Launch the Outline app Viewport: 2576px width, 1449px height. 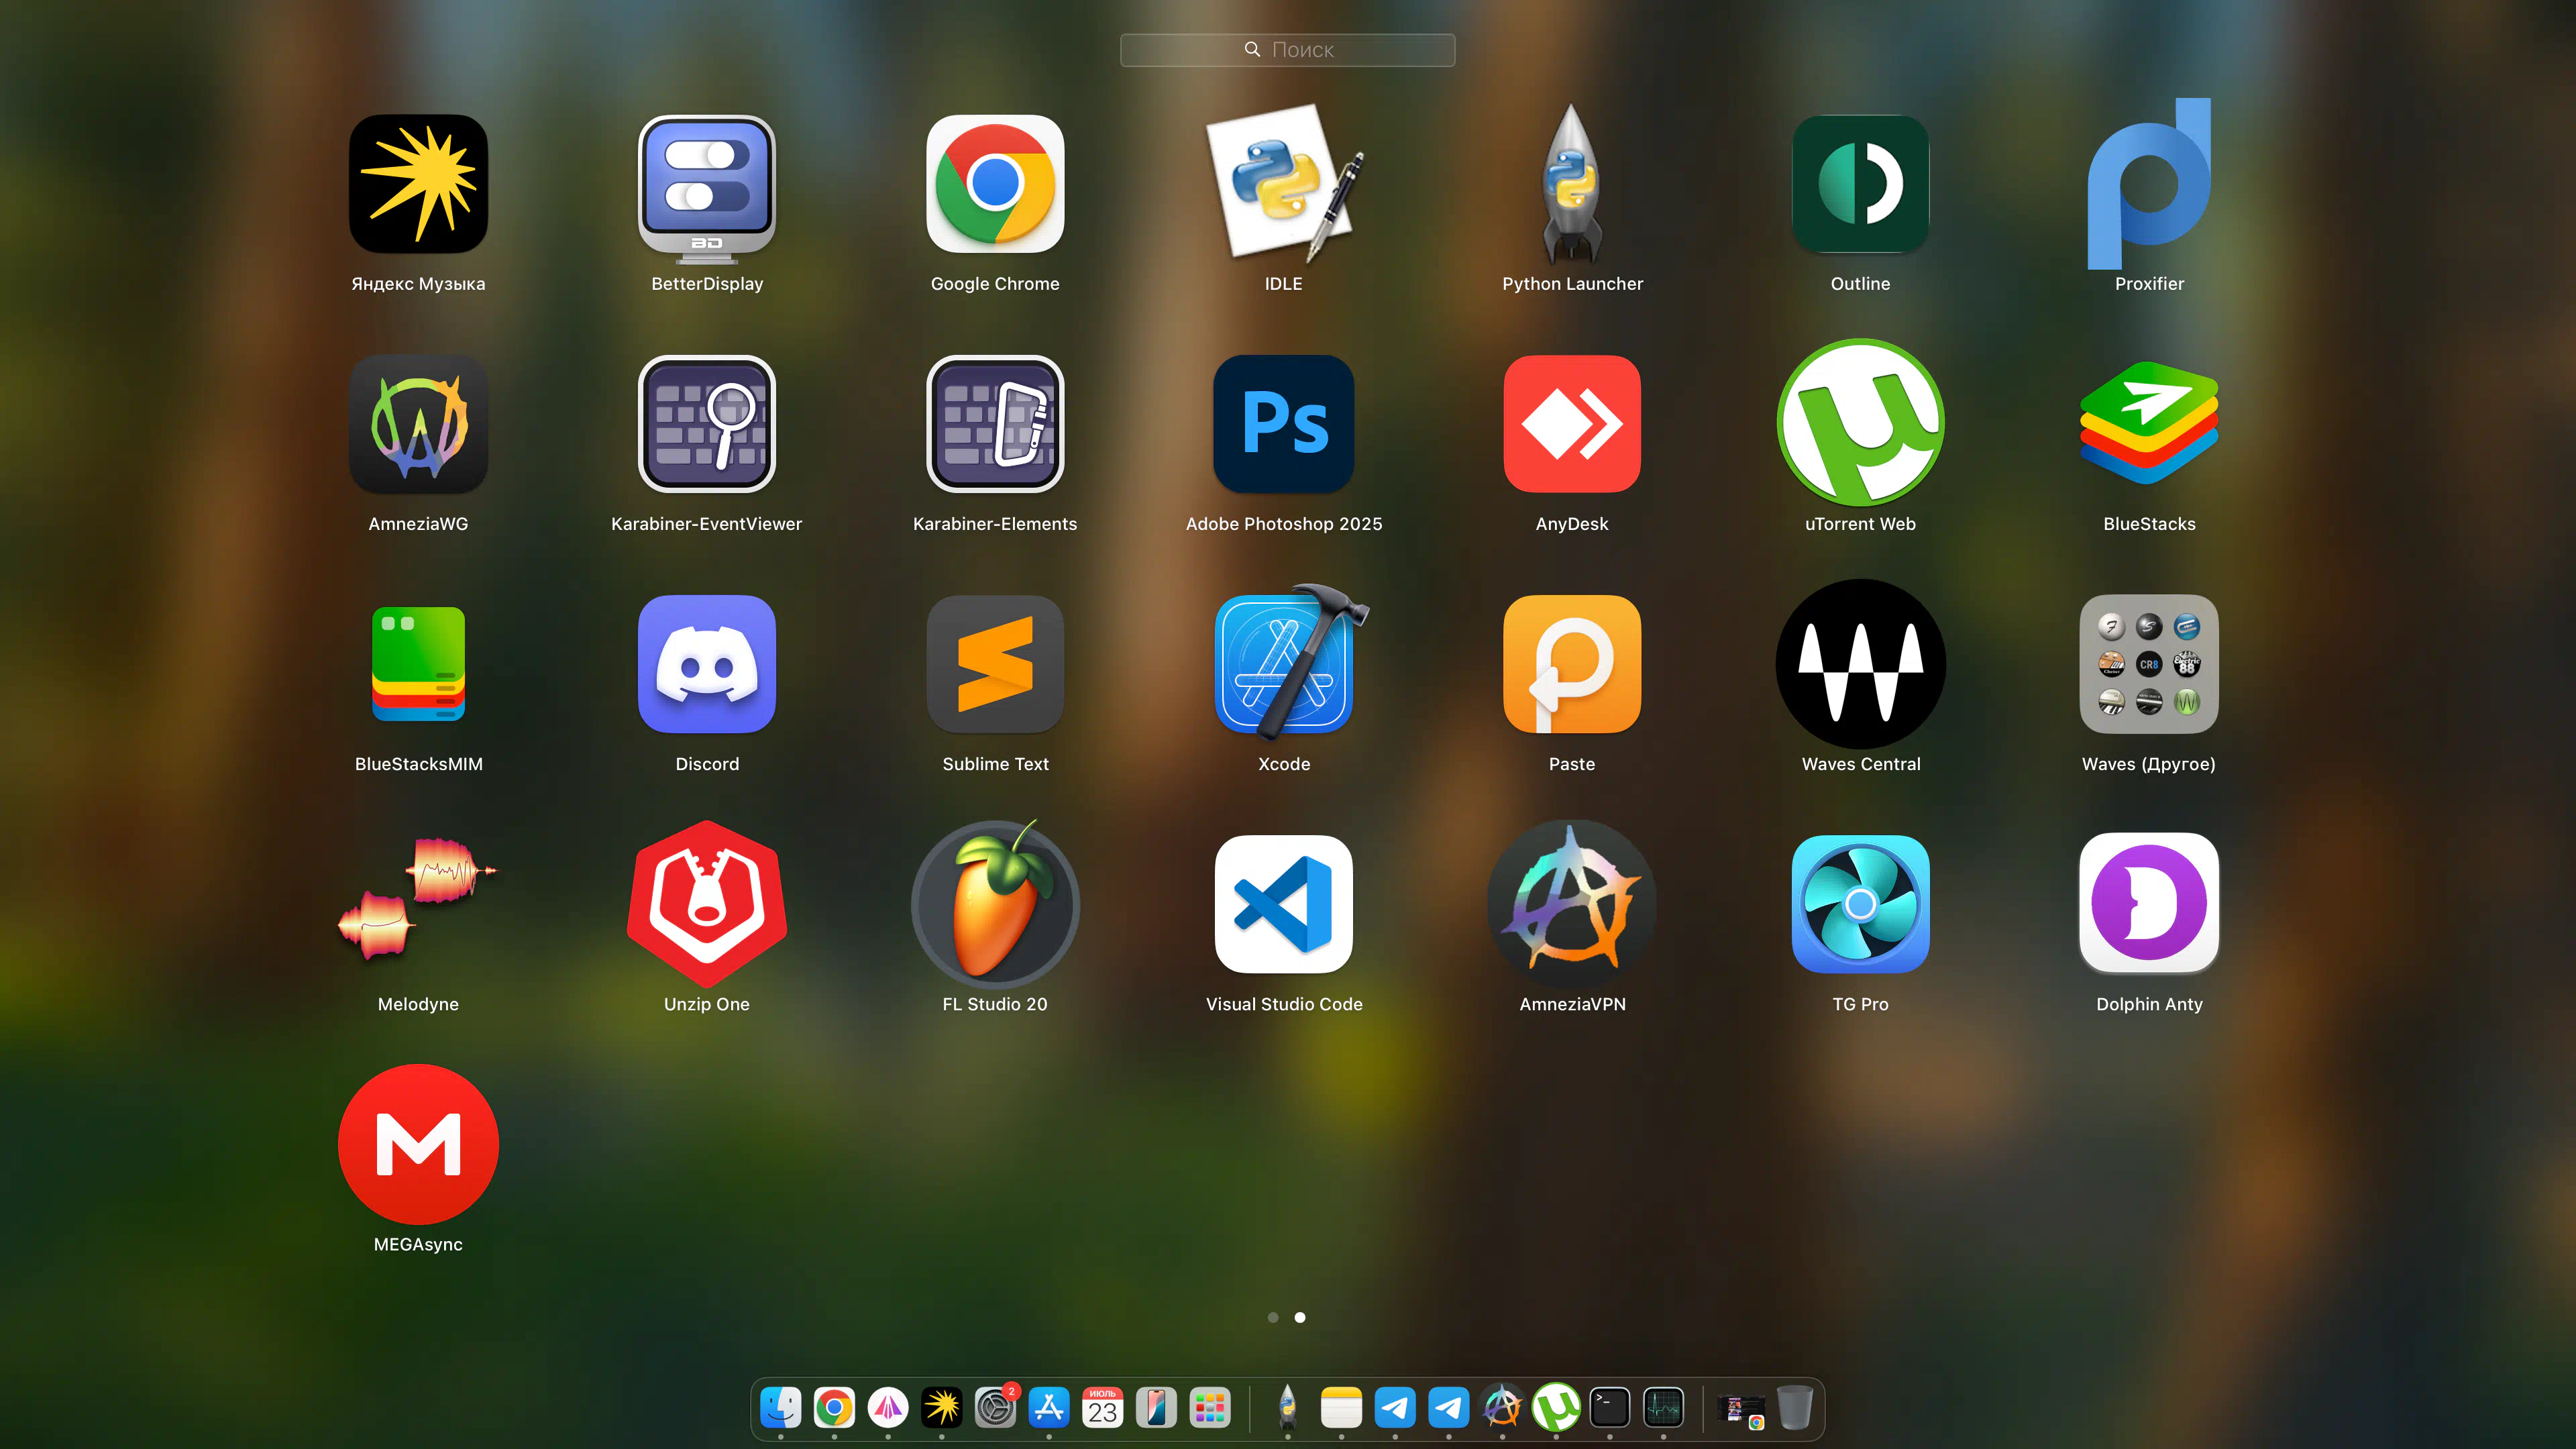(1860, 184)
